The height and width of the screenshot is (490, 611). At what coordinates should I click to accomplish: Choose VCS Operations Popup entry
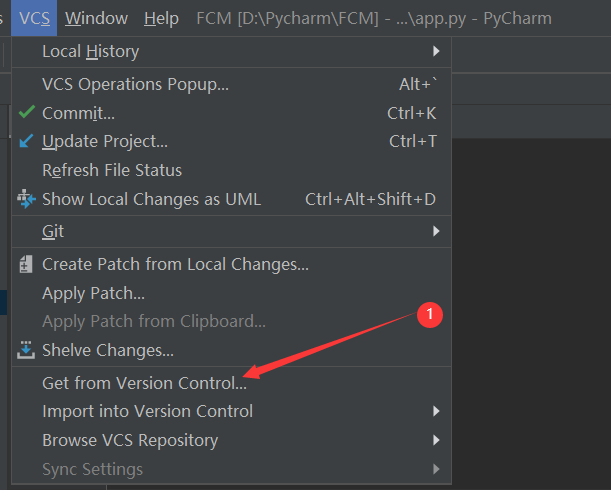[135, 85]
